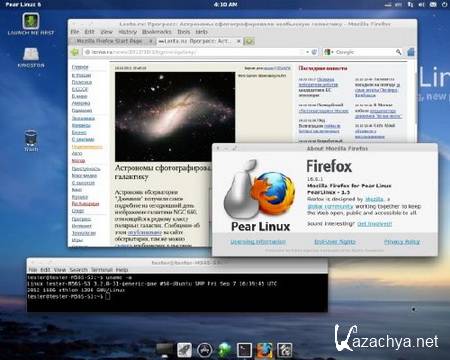Click the Google search engine icon
This screenshot has width=450, height=360.
tap(328, 52)
